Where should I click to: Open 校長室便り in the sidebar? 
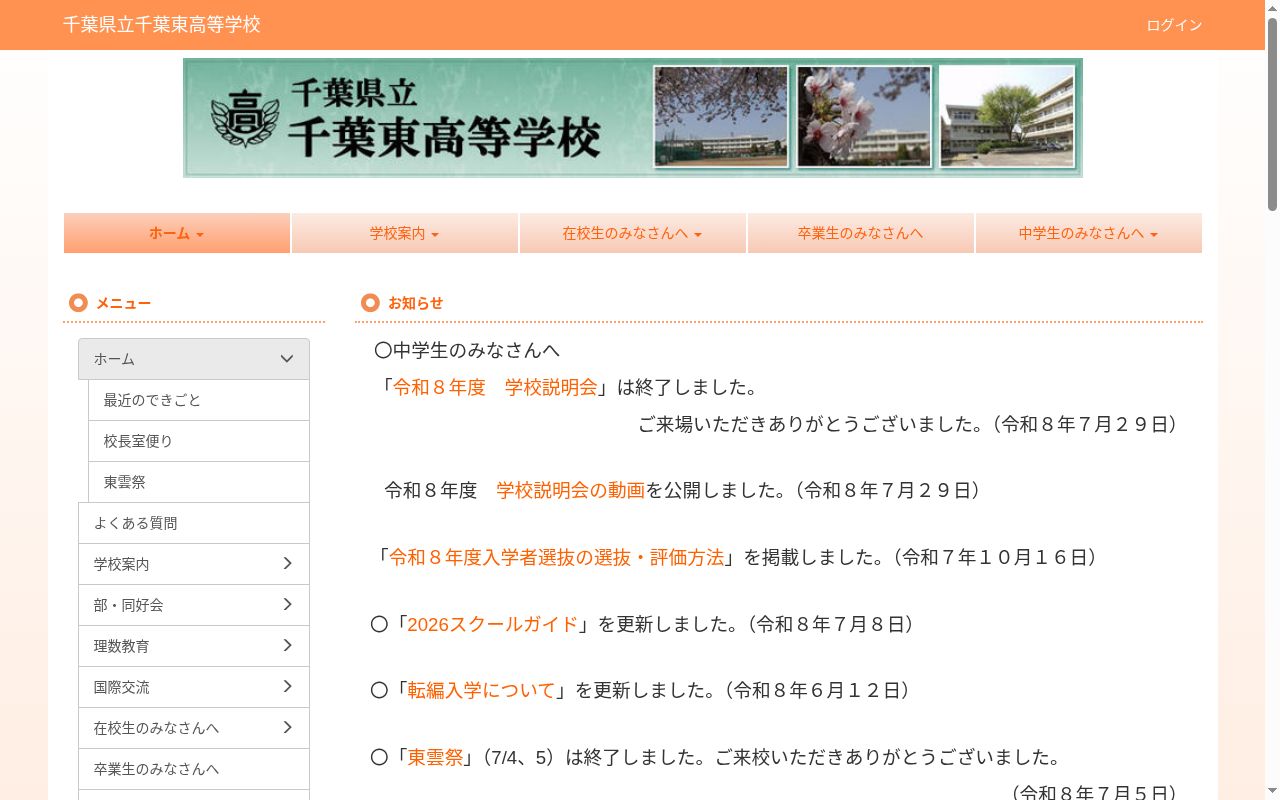[199, 441]
